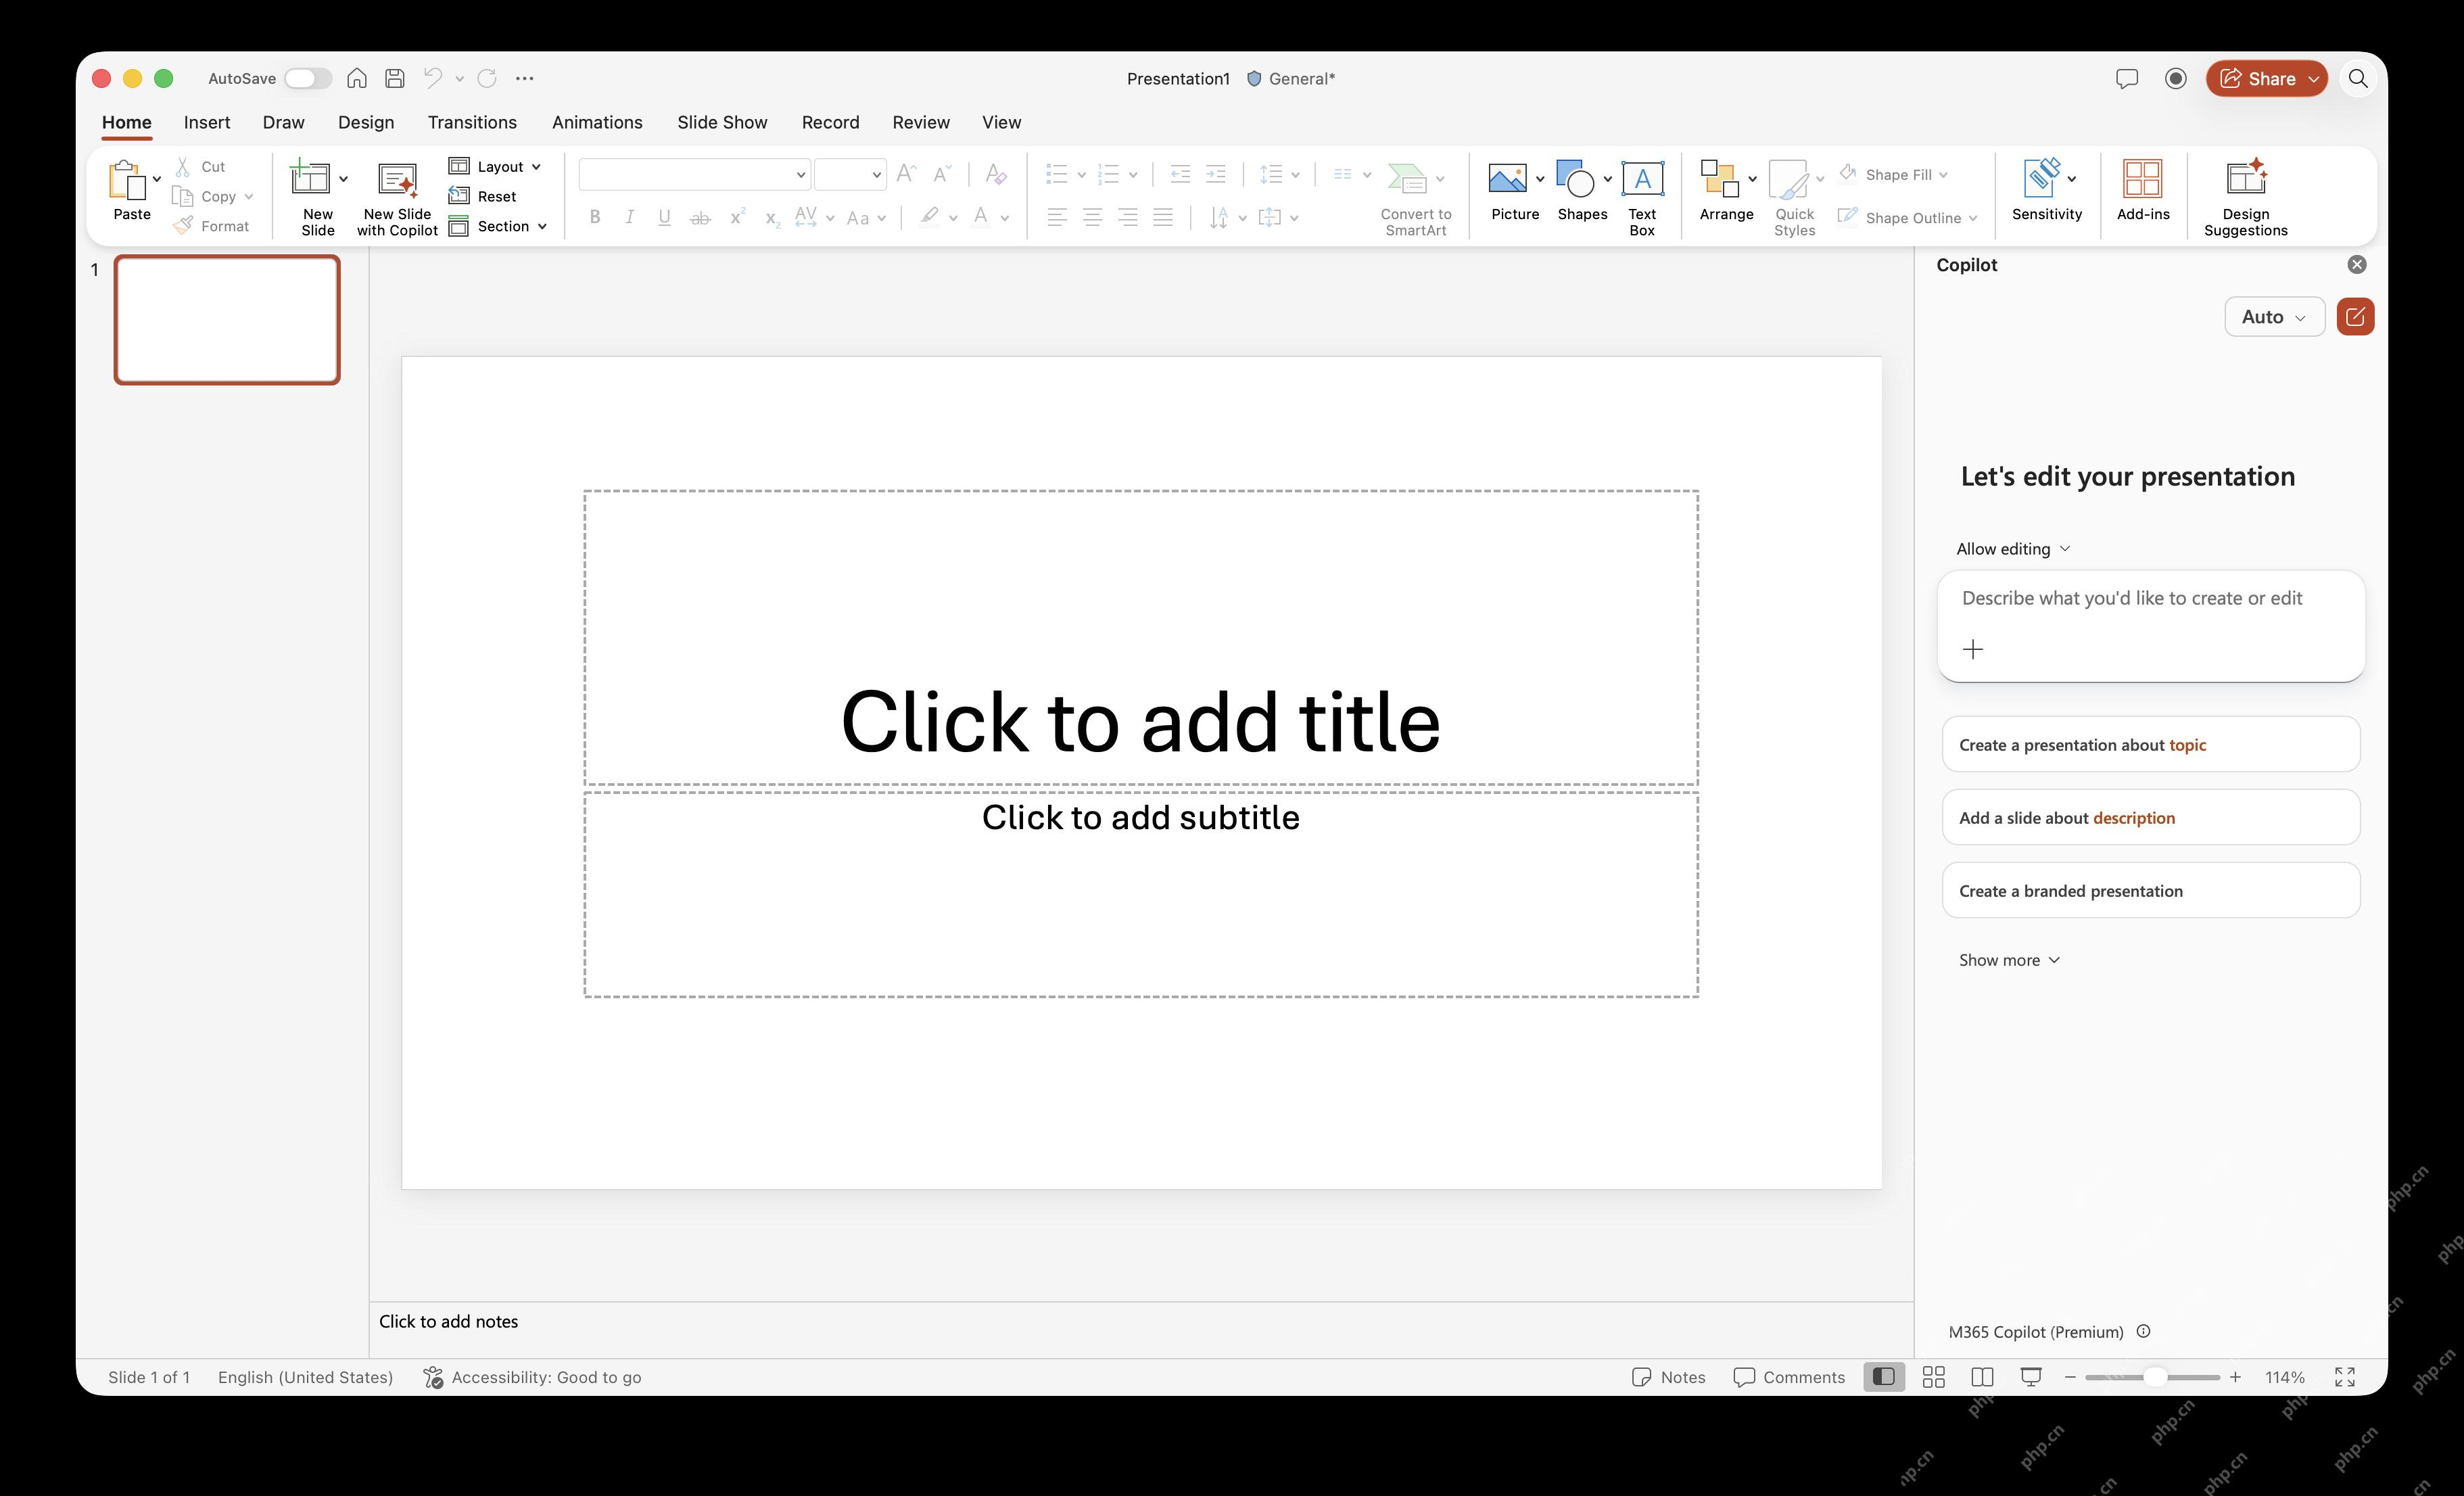2464x1496 pixels.
Task: Click the Sensitivity icon
Action: coord(2042,178)
